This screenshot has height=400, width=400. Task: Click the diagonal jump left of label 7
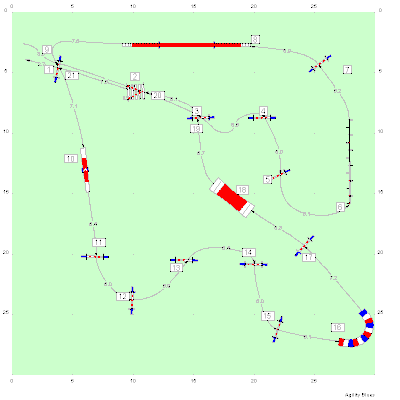tap(320, 64)
